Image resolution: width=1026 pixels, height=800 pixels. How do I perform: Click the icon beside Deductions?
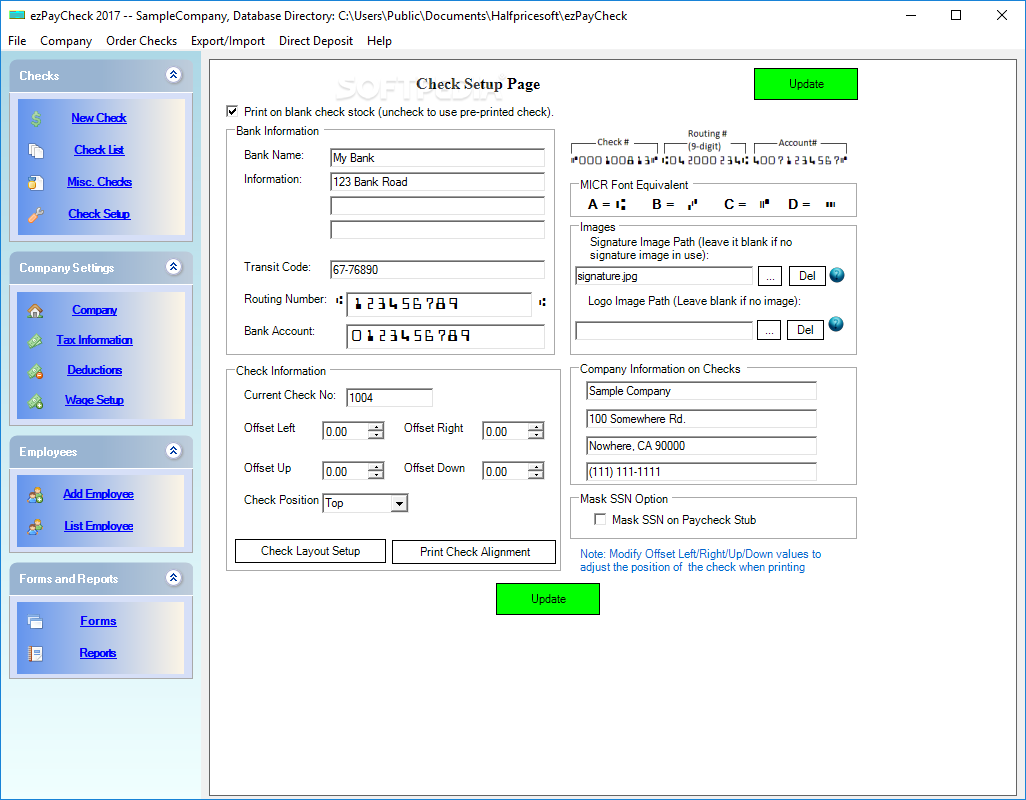[36, 371]
